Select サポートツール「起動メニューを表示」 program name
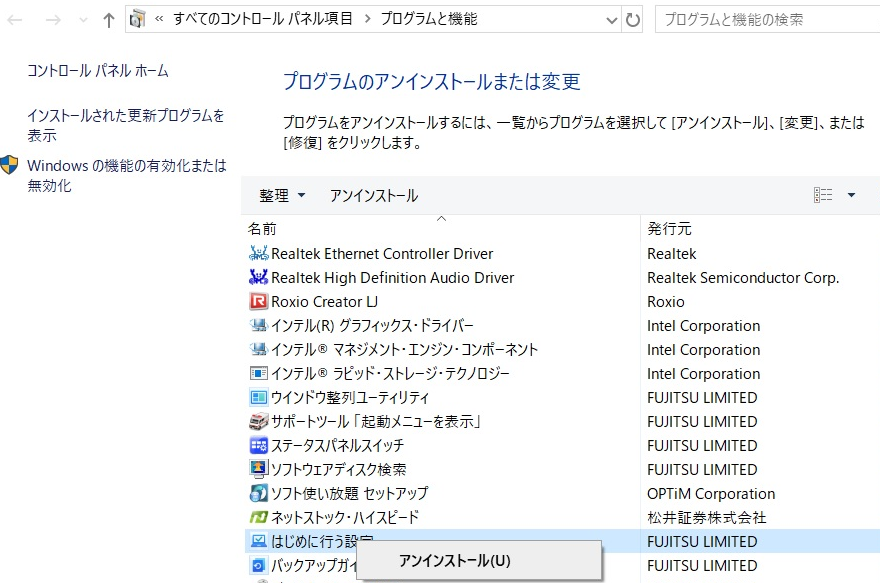880x583 pixels. tap(375, 421)
